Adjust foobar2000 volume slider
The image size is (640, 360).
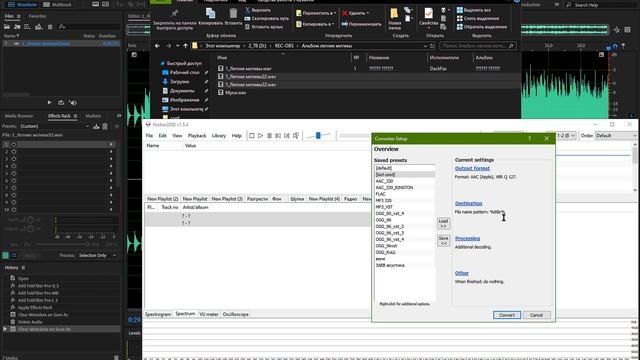pyautogui.click(x=318, y=136)
